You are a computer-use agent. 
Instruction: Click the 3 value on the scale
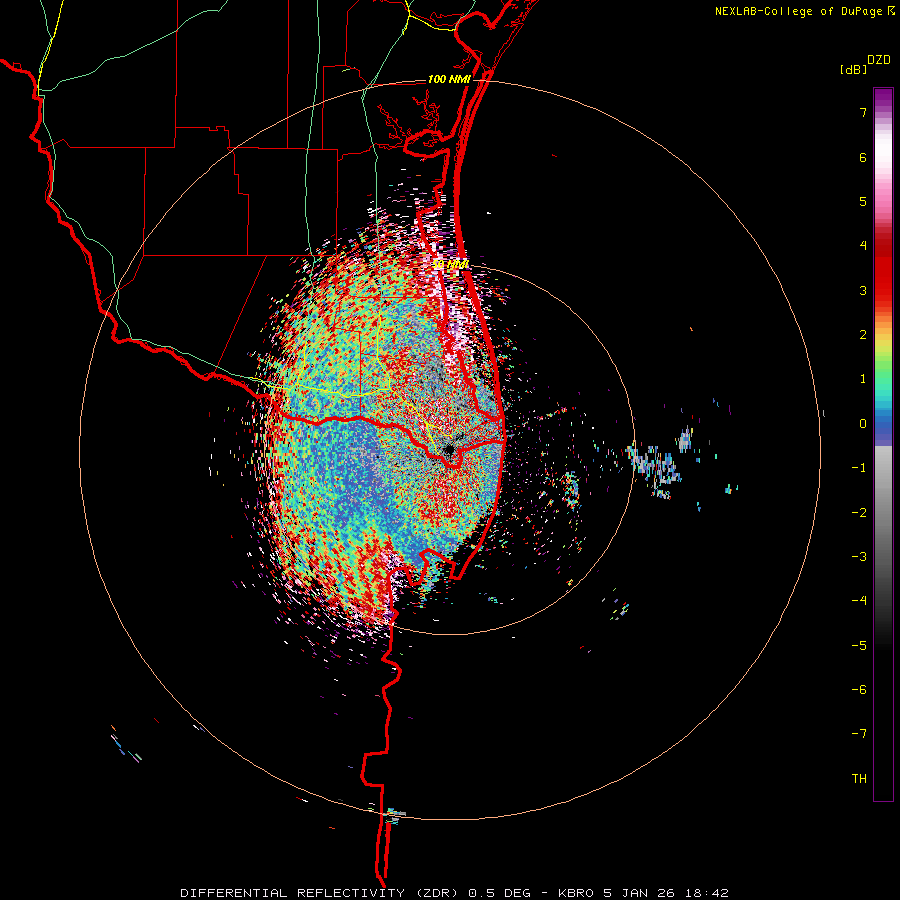(863, 290)
